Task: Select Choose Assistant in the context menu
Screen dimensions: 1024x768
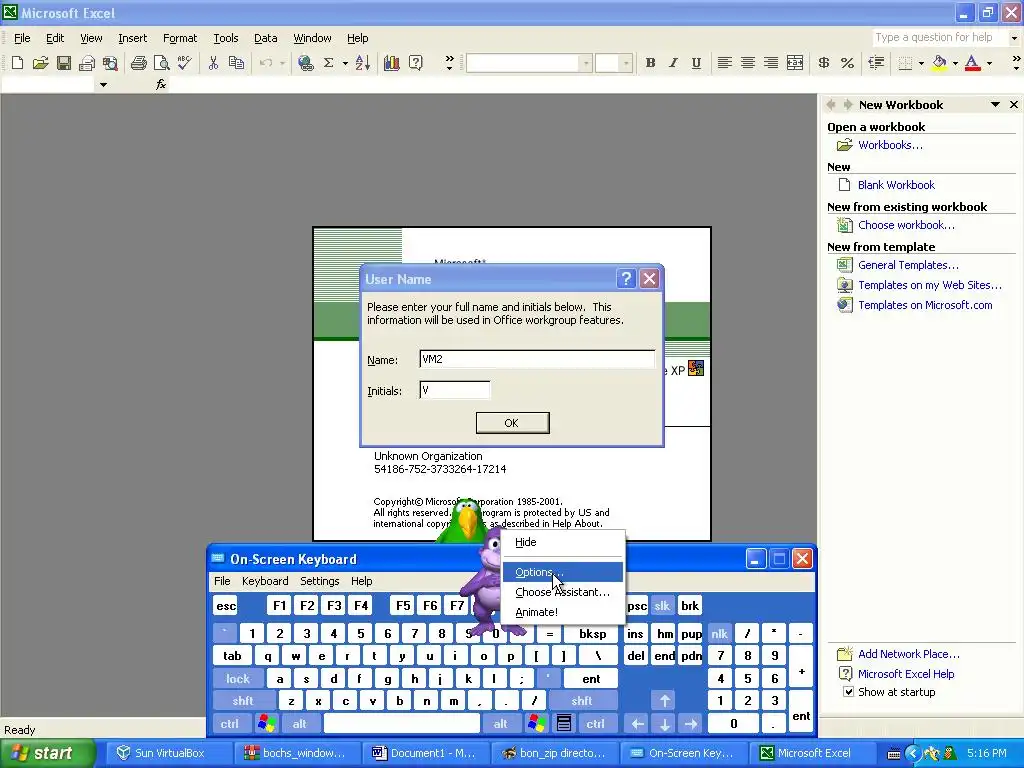Action: (562, 592)
